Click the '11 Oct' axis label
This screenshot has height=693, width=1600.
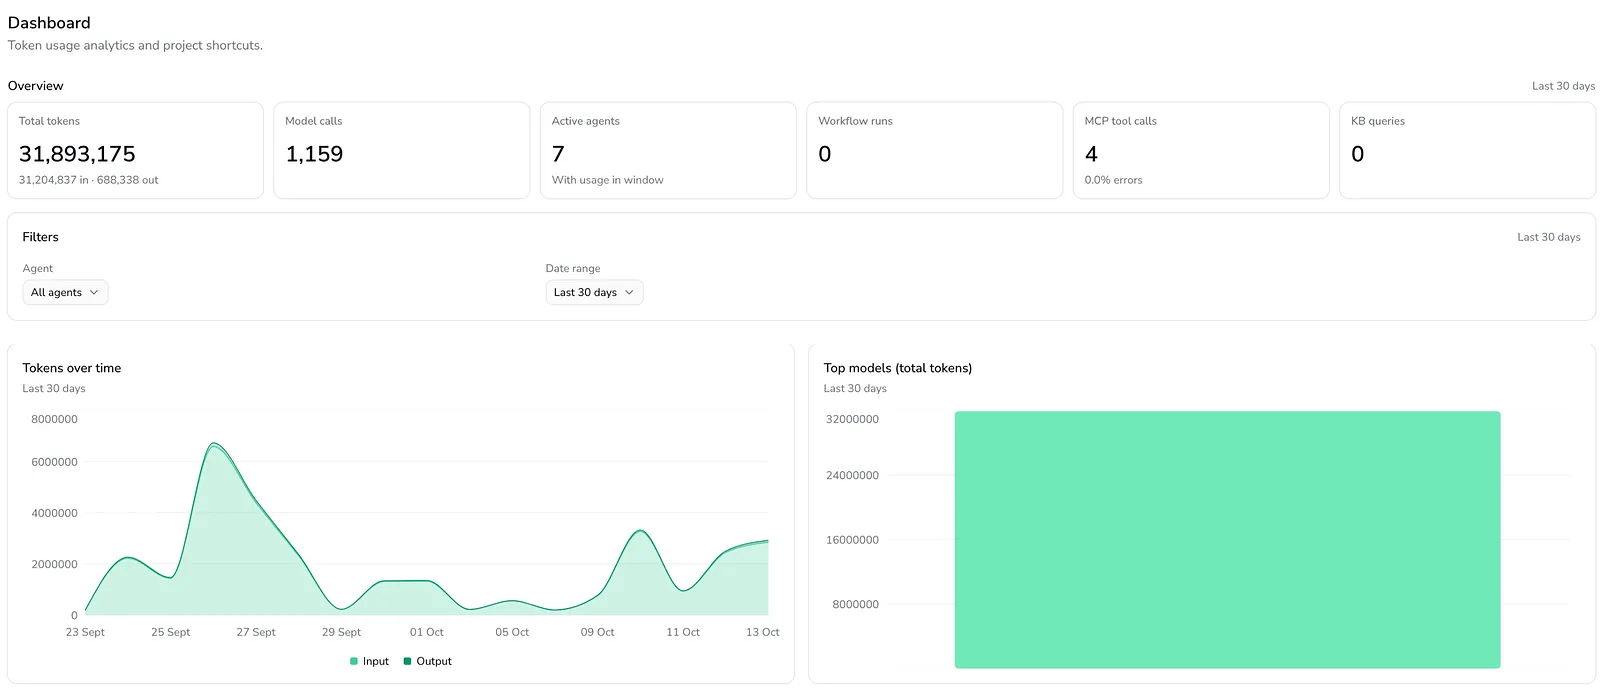click(x=683, y=632)
